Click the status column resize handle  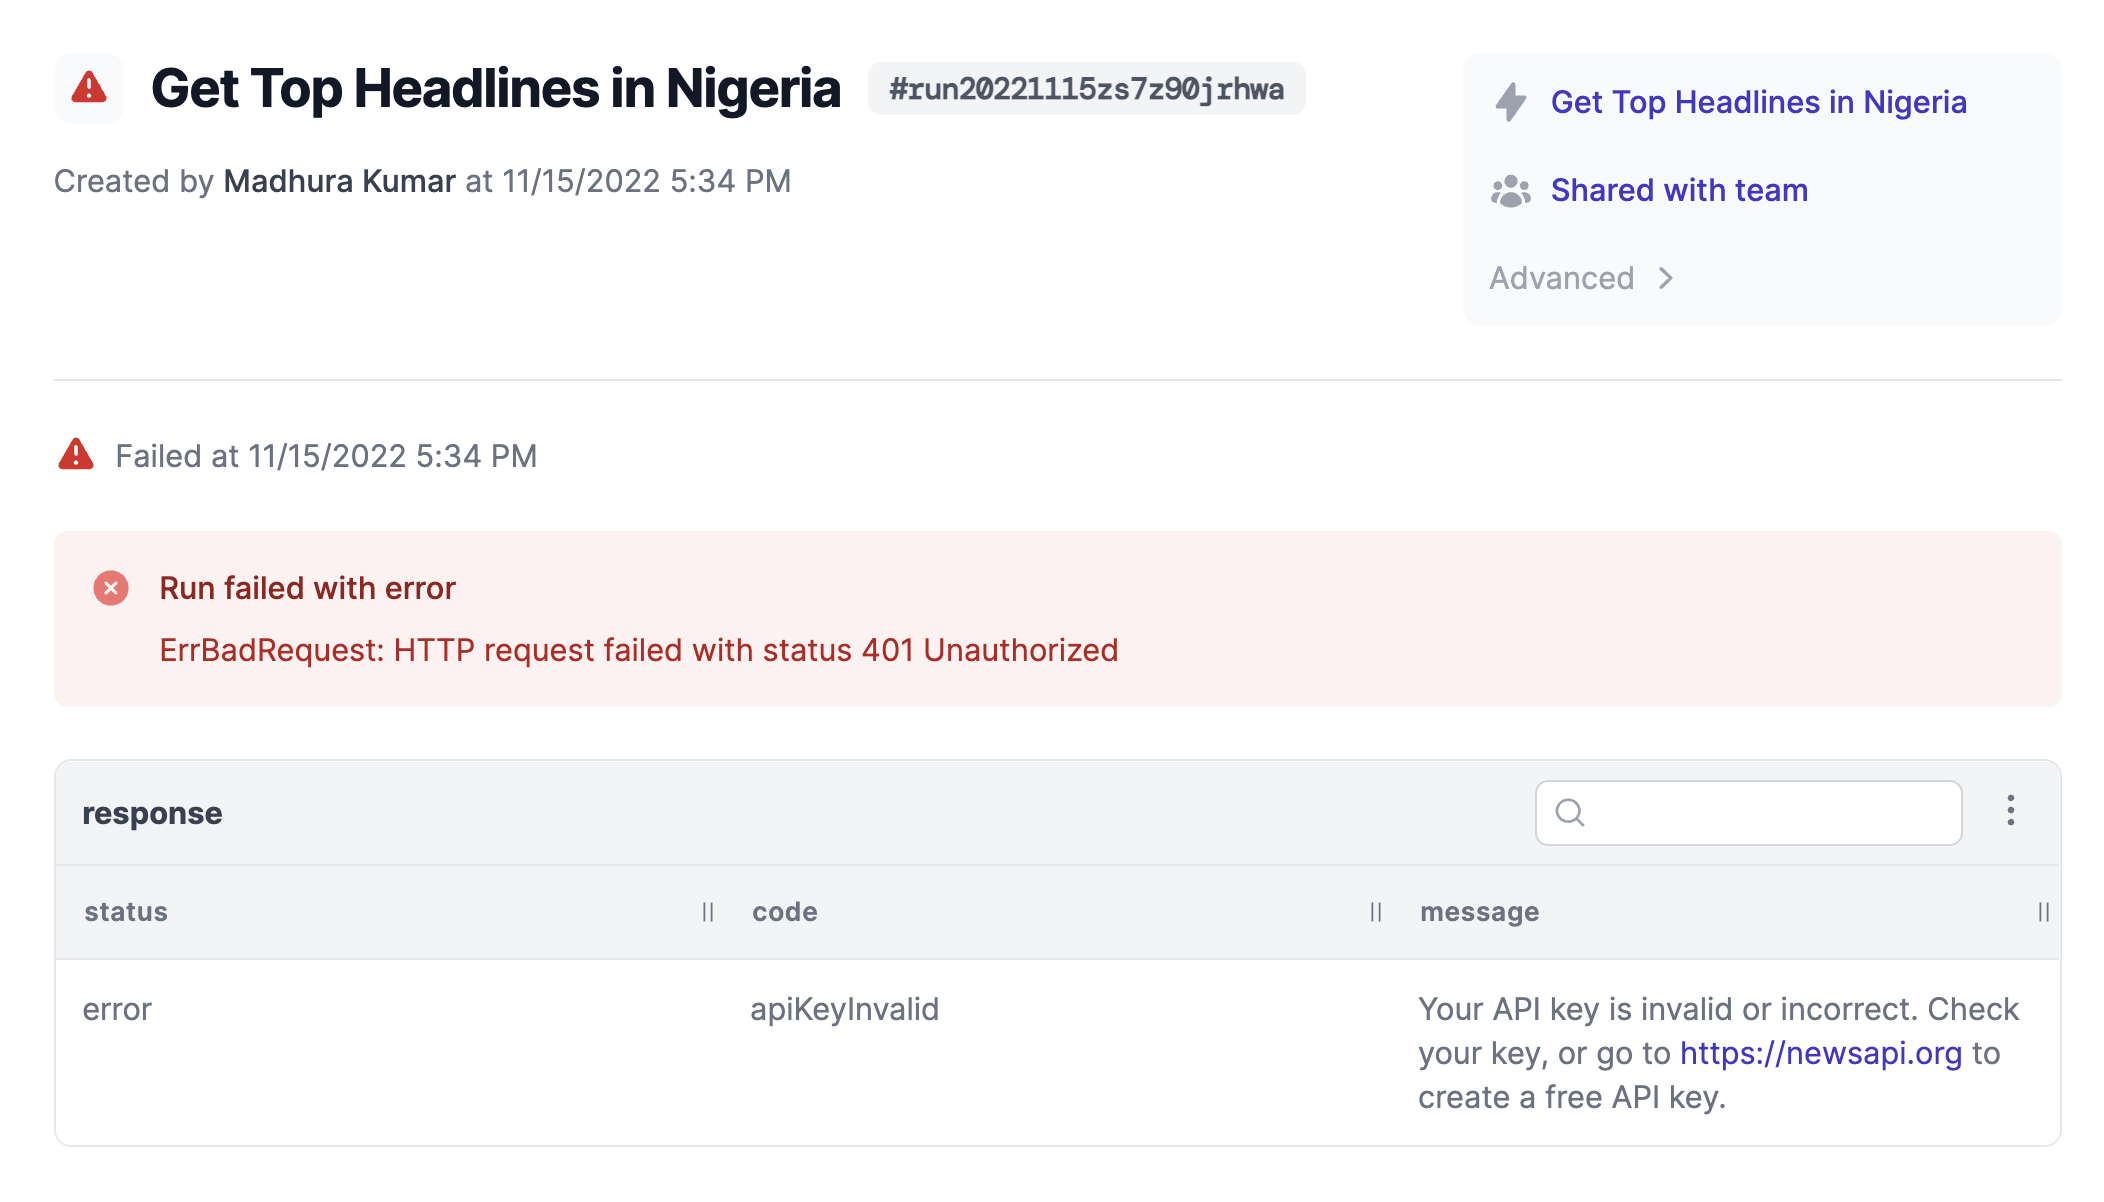[x=708, y=912]
